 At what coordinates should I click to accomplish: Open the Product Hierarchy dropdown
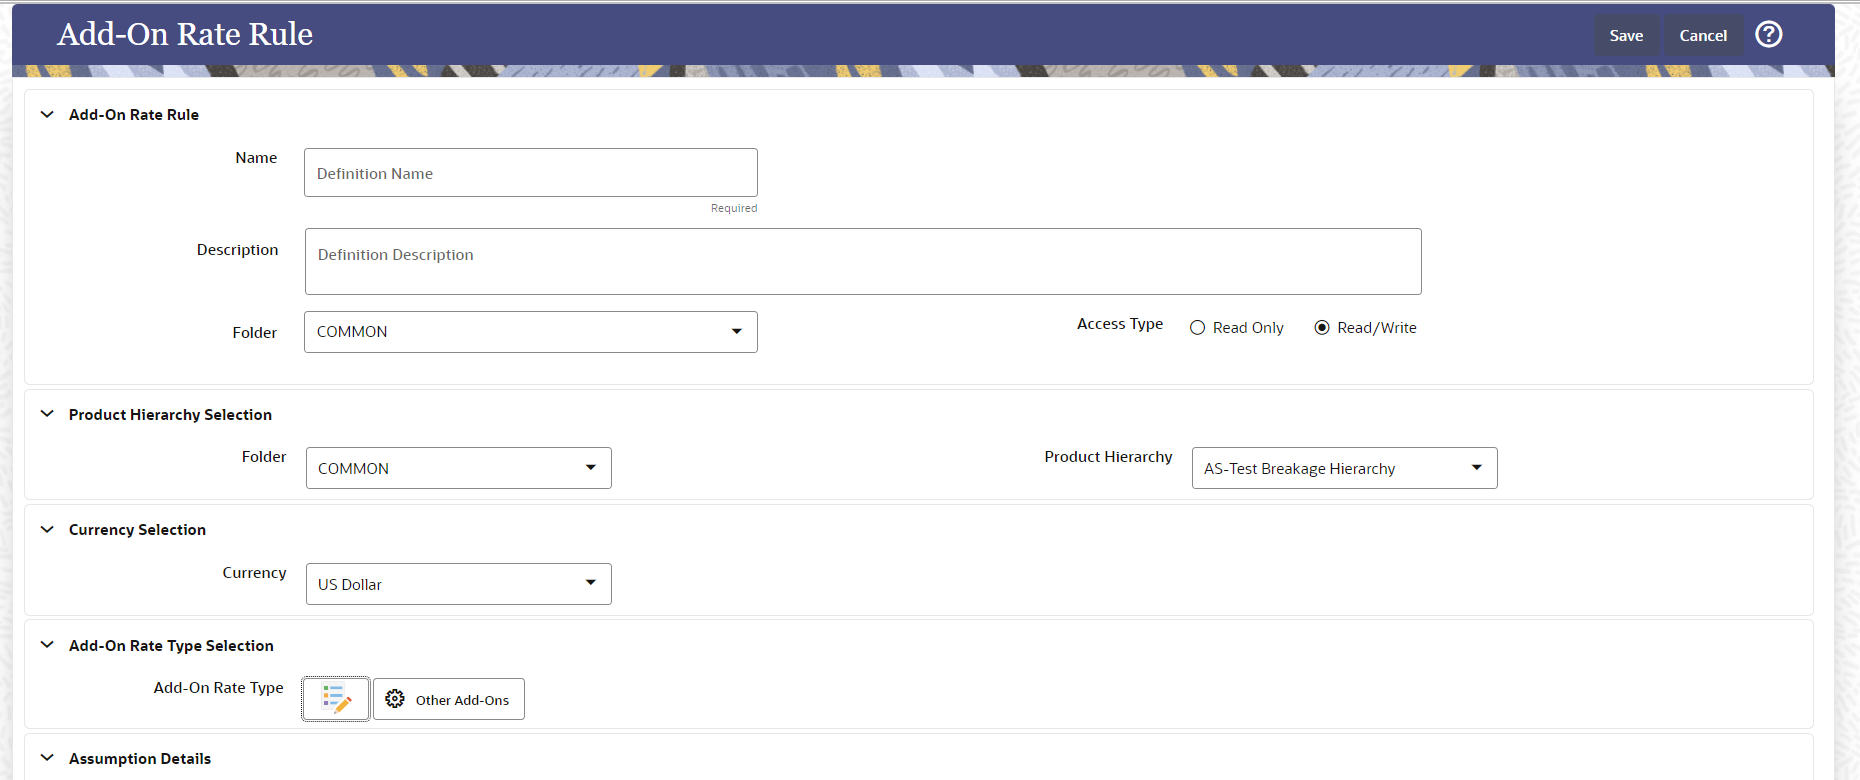pyautogui.click(x=1345, y=468)
